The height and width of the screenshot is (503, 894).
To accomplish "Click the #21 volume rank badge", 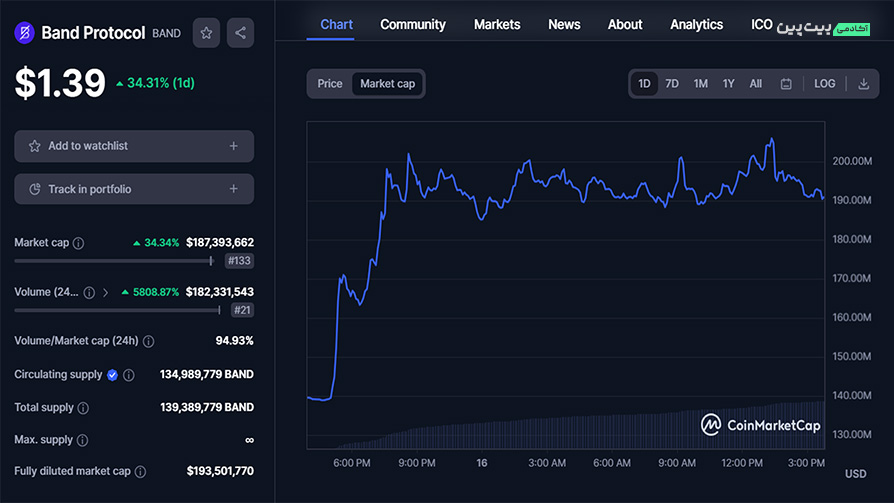I will pyautogui.click(x=242, y=310).
